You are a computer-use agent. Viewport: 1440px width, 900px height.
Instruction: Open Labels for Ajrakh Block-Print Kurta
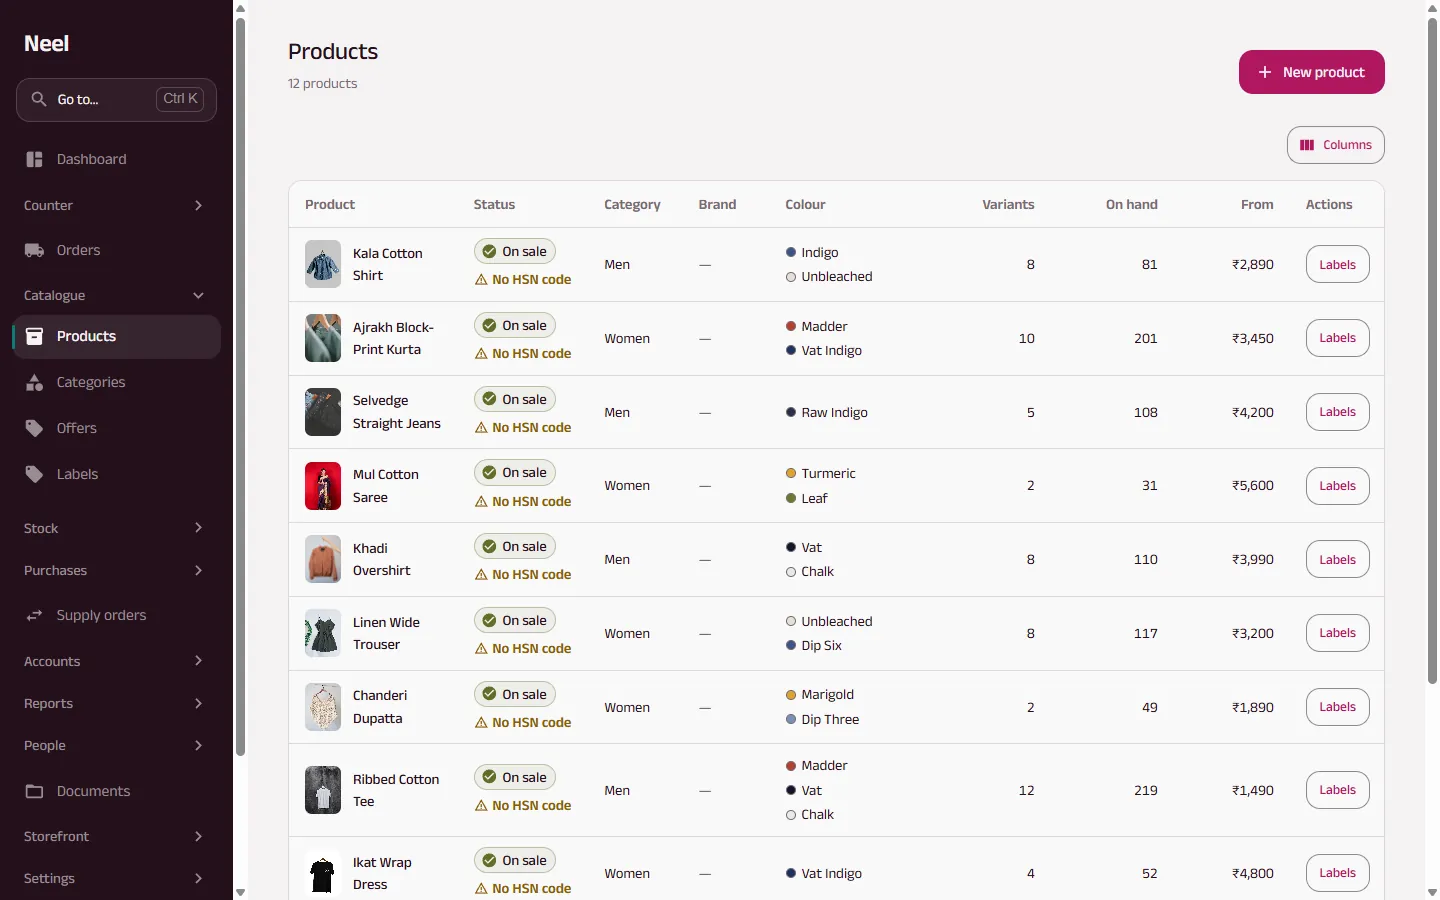pos(1337,338)
